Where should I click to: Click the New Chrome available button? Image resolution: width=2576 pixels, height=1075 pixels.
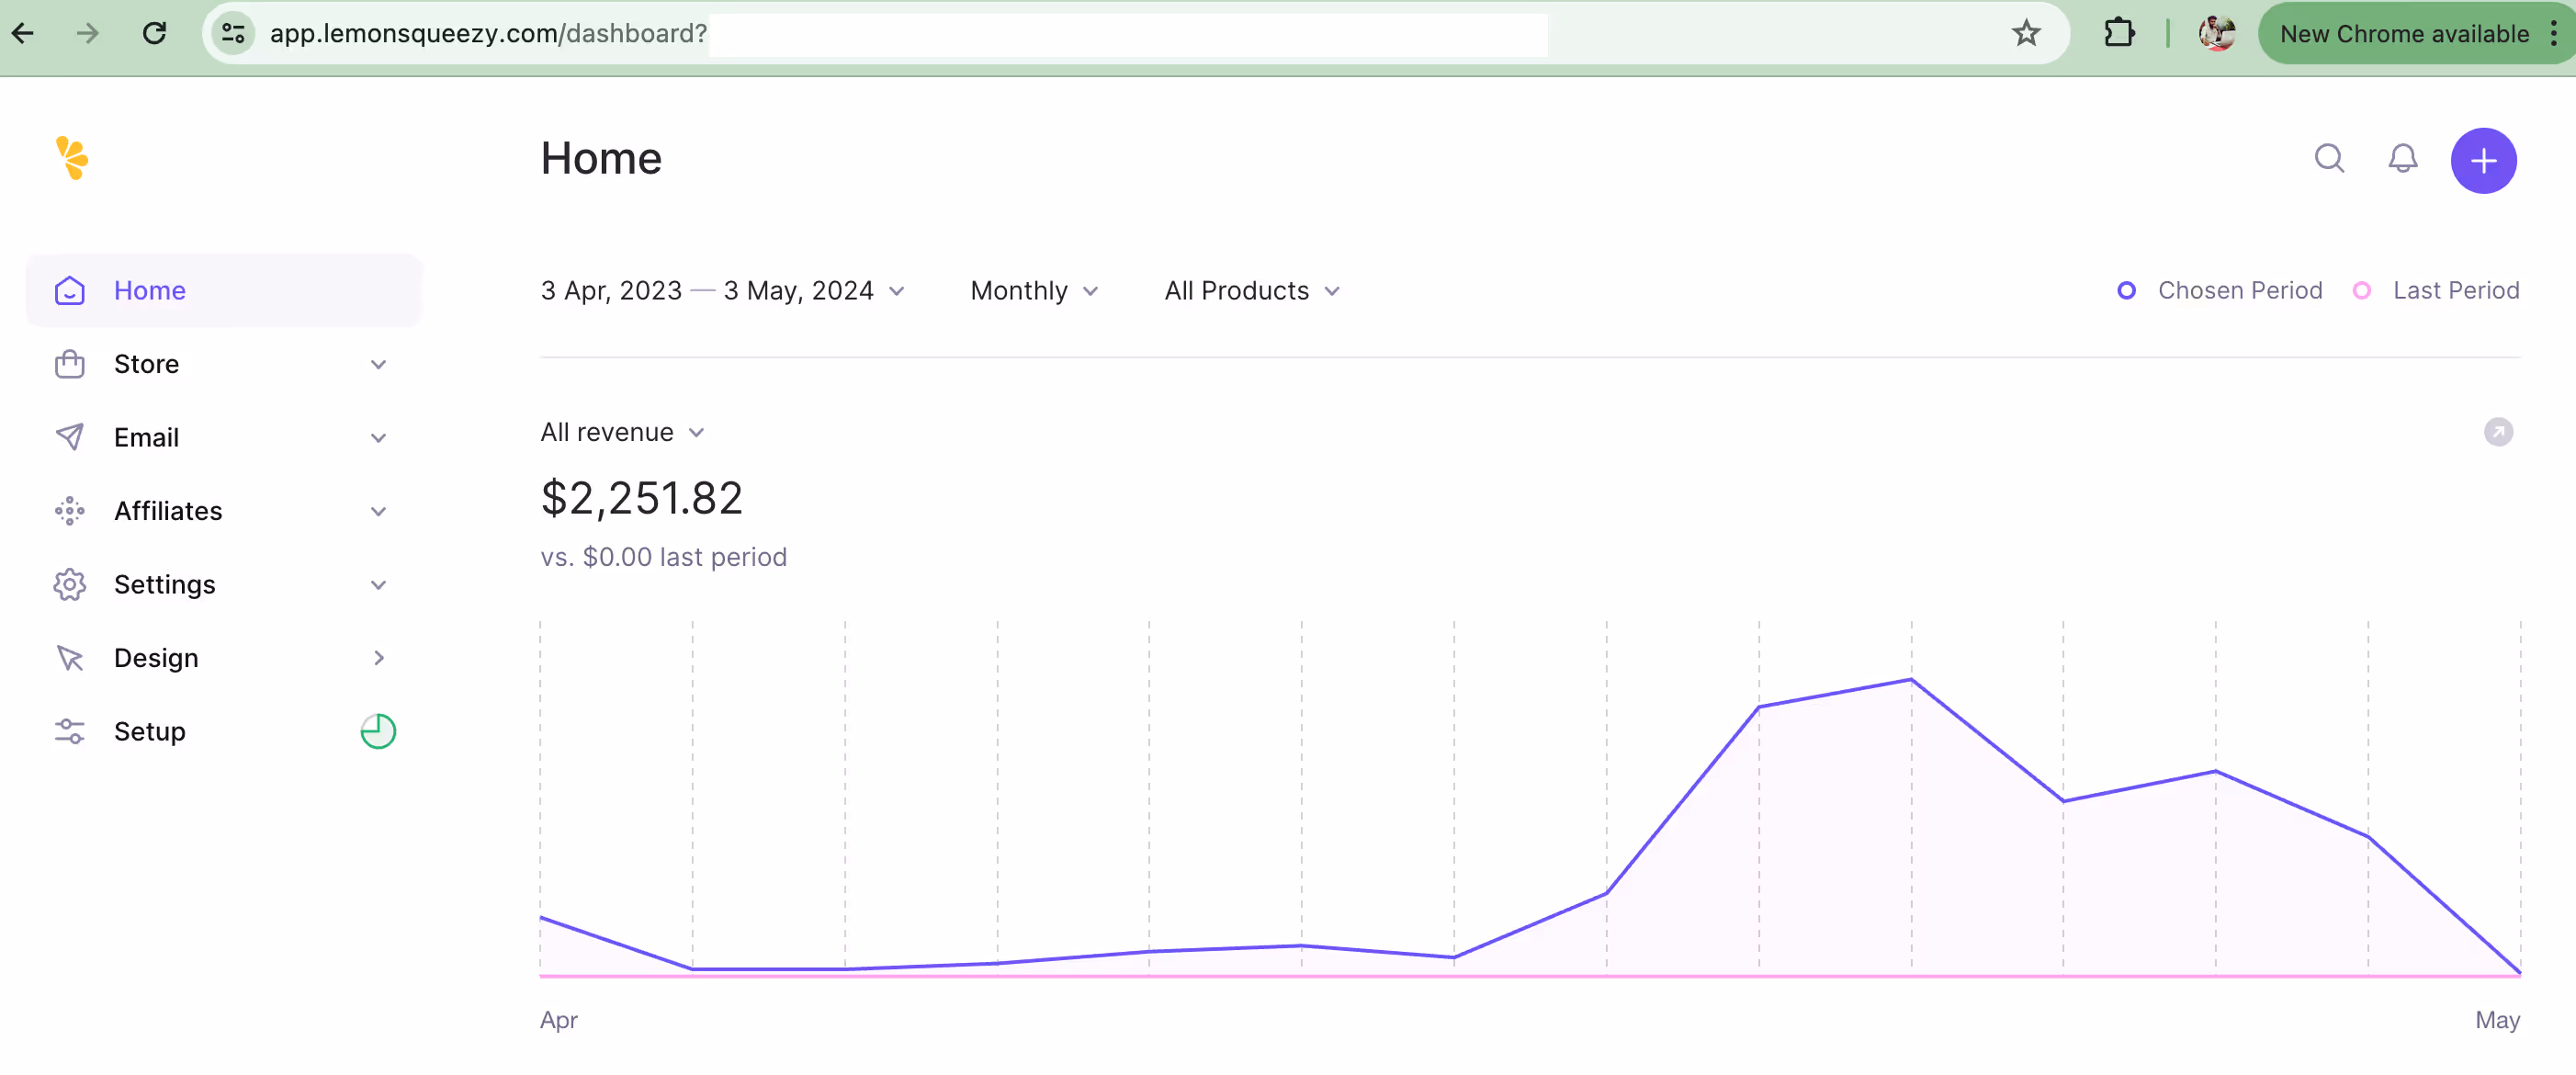tap(2403, 34)
